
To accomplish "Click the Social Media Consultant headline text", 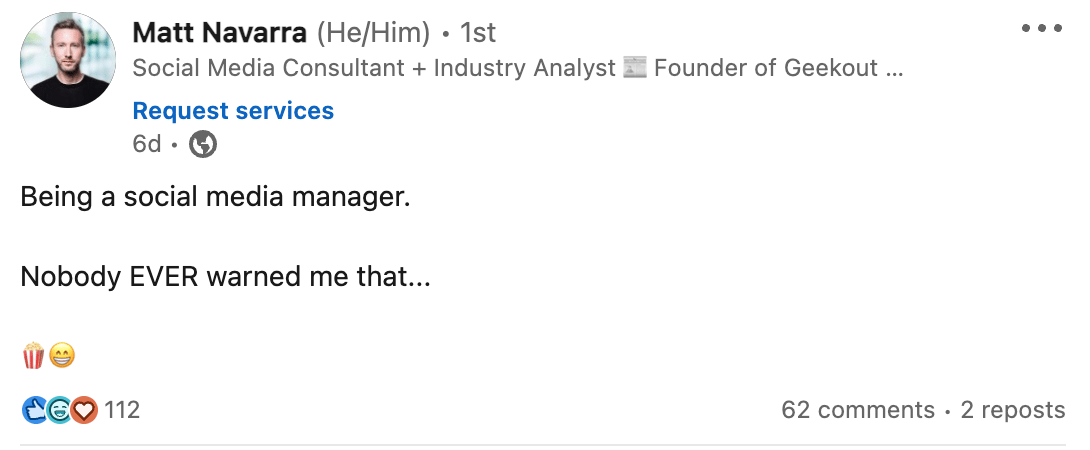I will coord(374,68).
